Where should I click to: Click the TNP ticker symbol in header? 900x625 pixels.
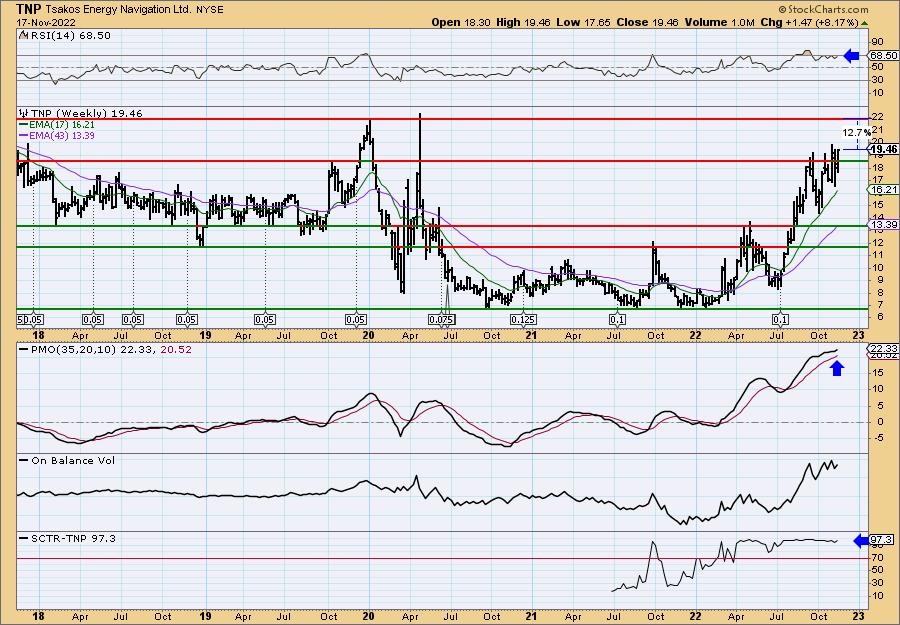tap(28, 9)
